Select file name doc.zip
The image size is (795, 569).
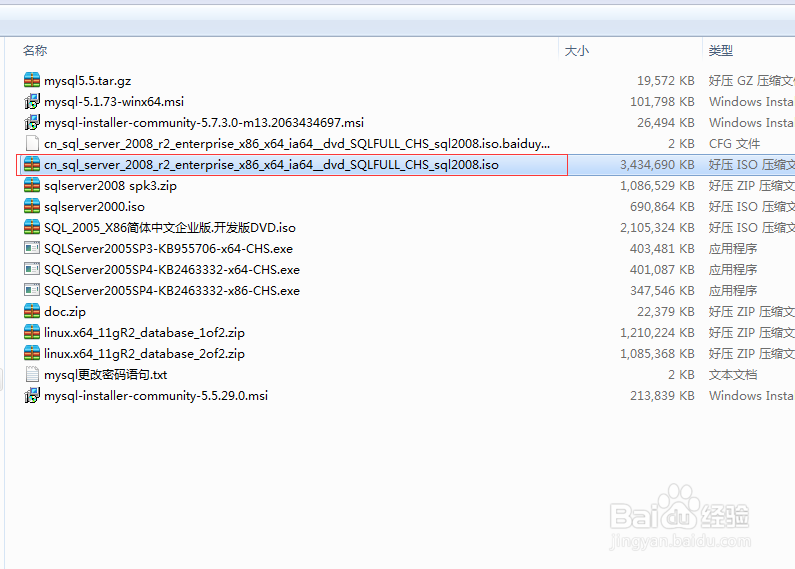point(65,312)
